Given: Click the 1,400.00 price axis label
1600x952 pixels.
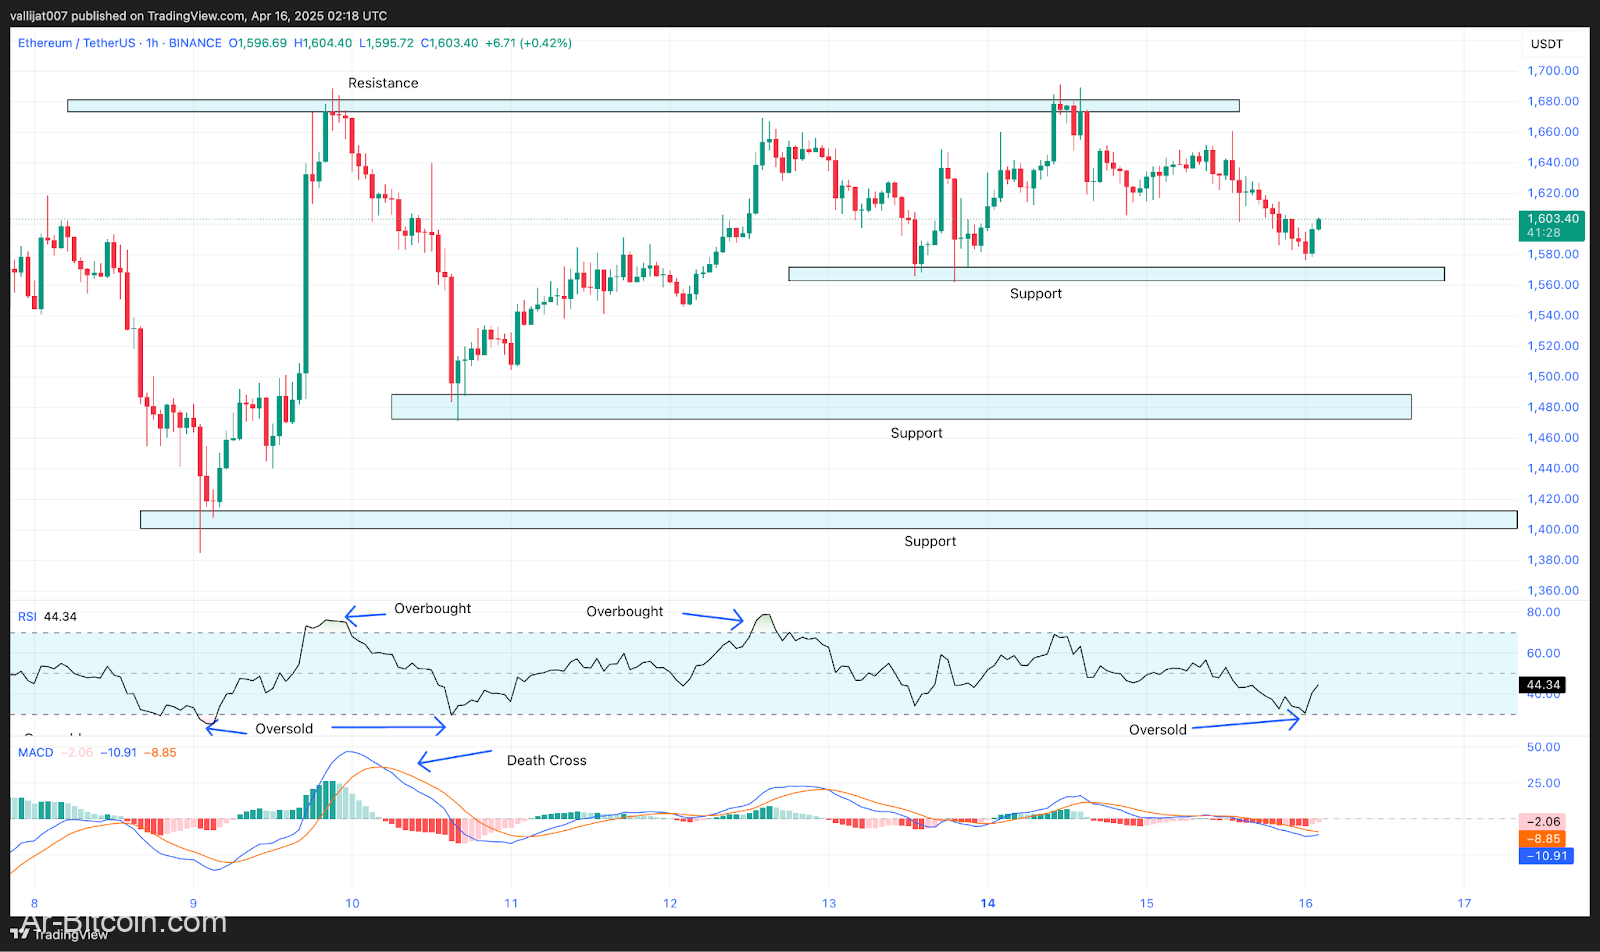Looking at the screenshot, I should point(1553,529).
